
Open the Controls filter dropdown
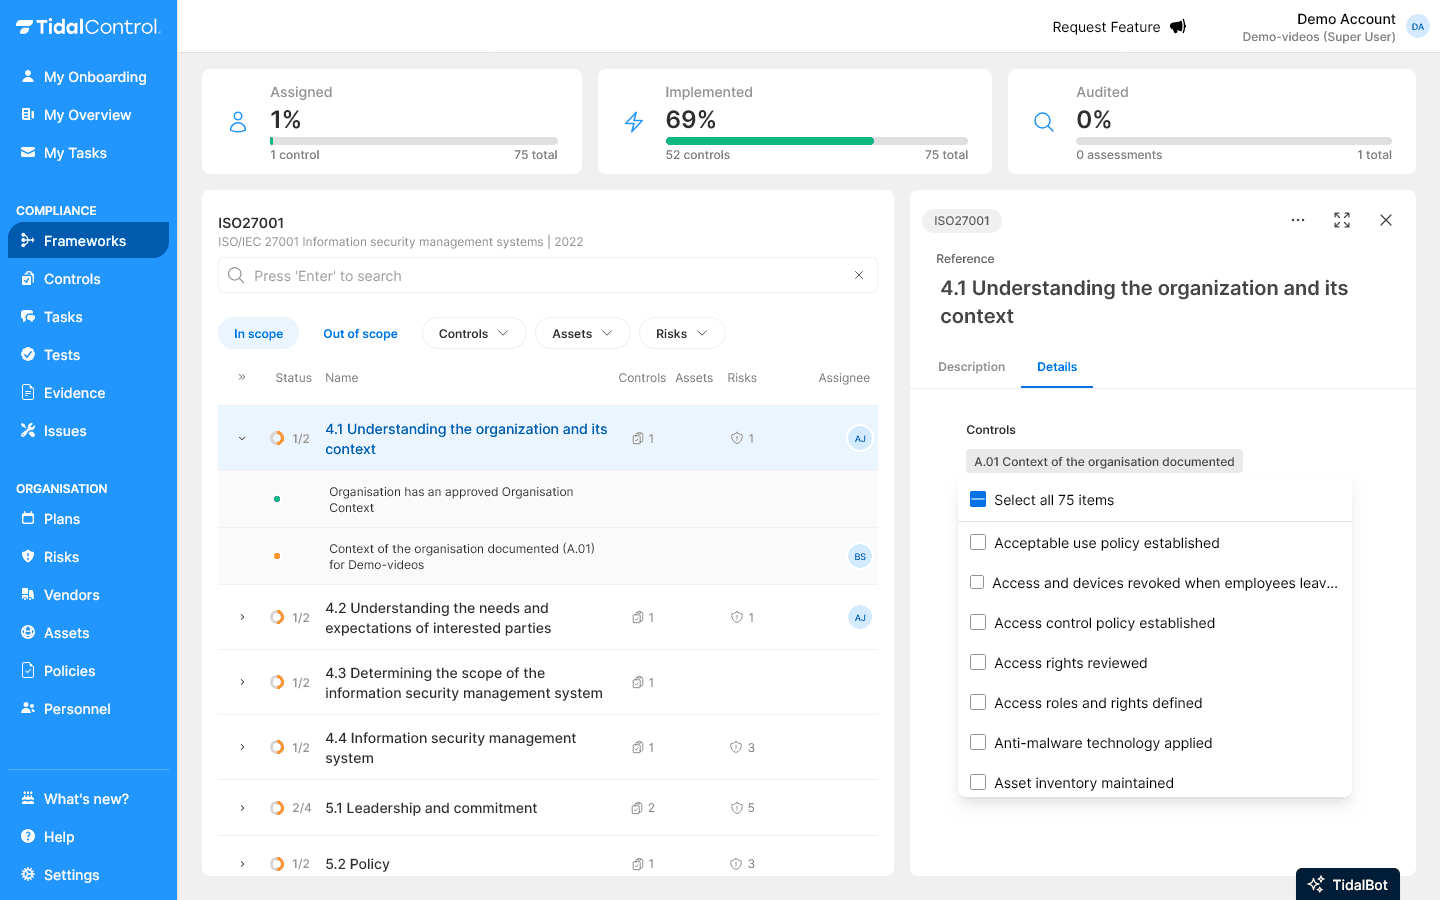(x=474, y=333)
